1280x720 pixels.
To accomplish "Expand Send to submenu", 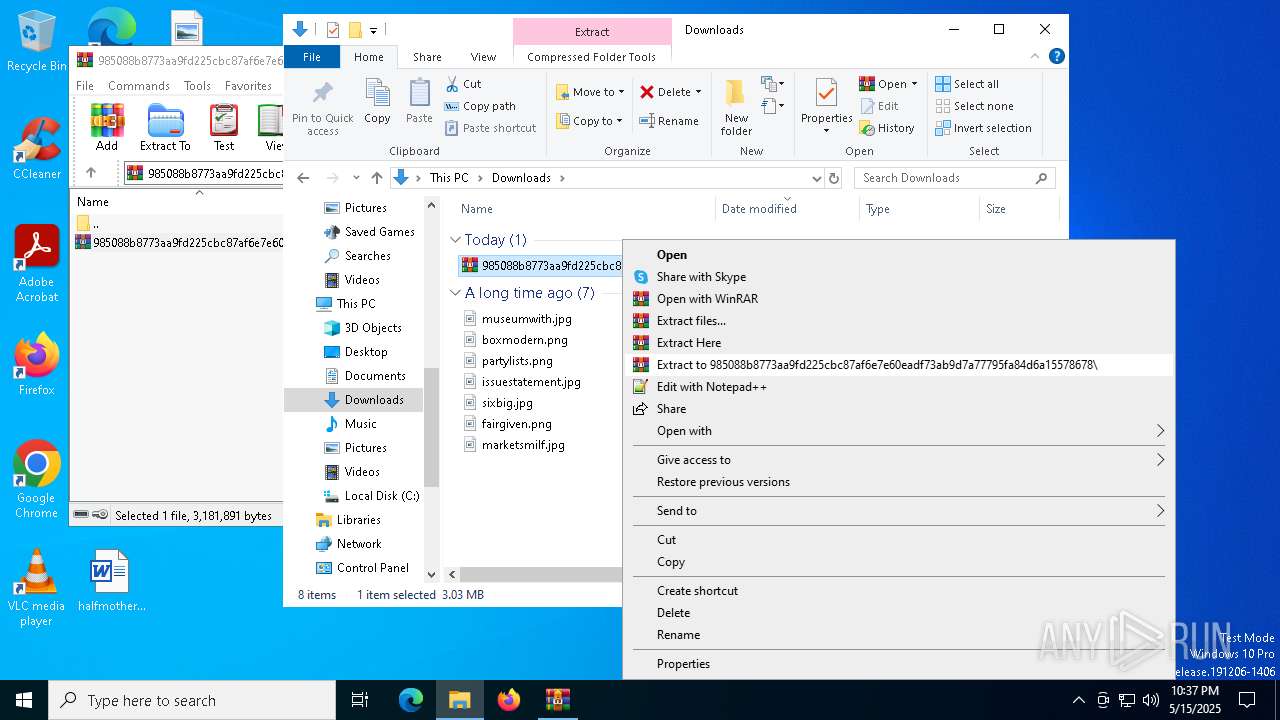I will pos(1160,511).
